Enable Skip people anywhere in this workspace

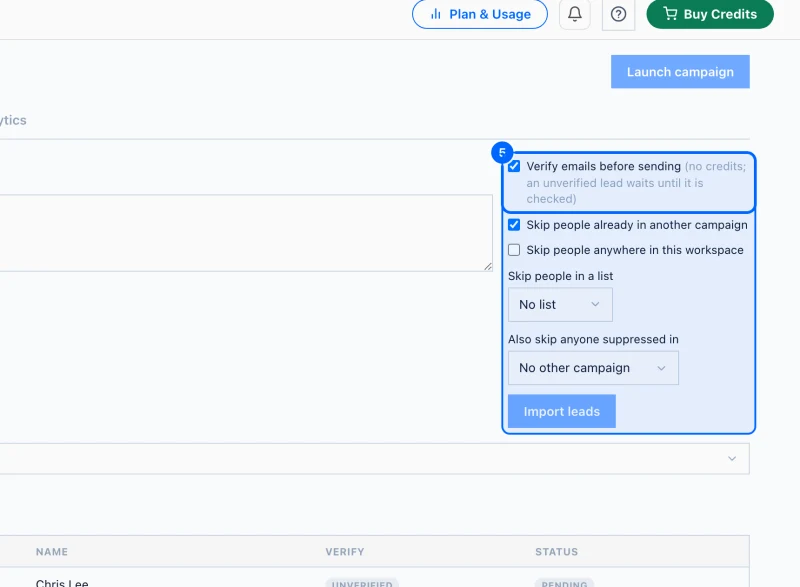(514, 250)
